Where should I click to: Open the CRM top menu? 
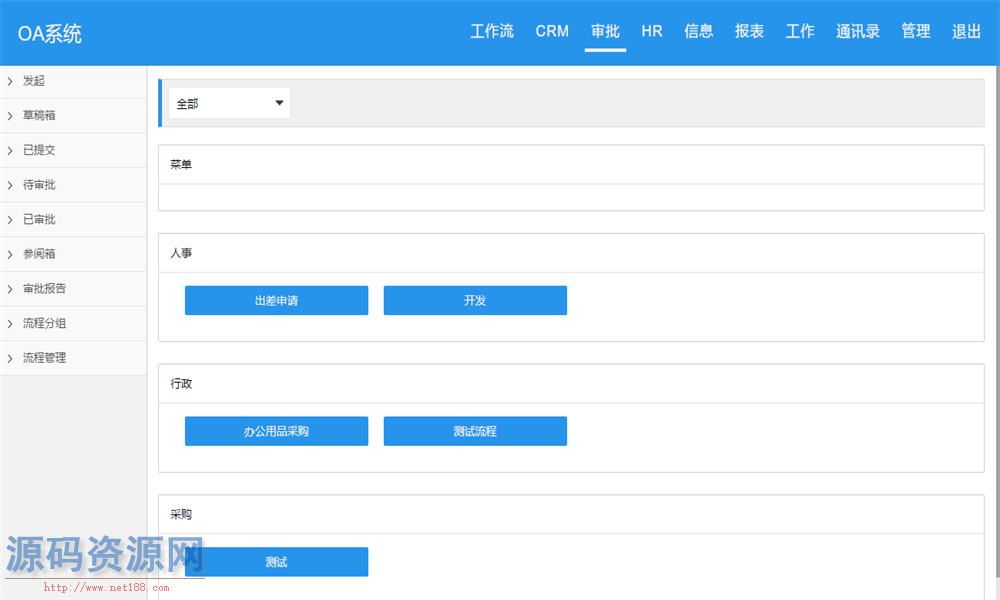click(x=552, y=31)
